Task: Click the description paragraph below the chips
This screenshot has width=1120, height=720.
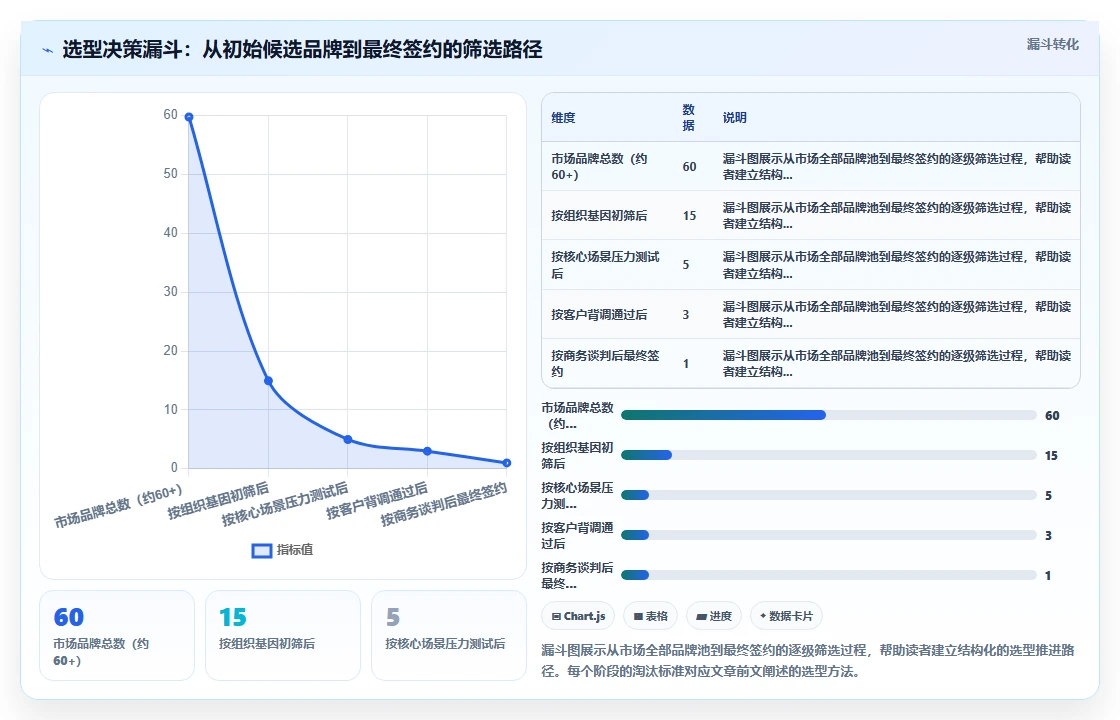Action: [808, 661]
